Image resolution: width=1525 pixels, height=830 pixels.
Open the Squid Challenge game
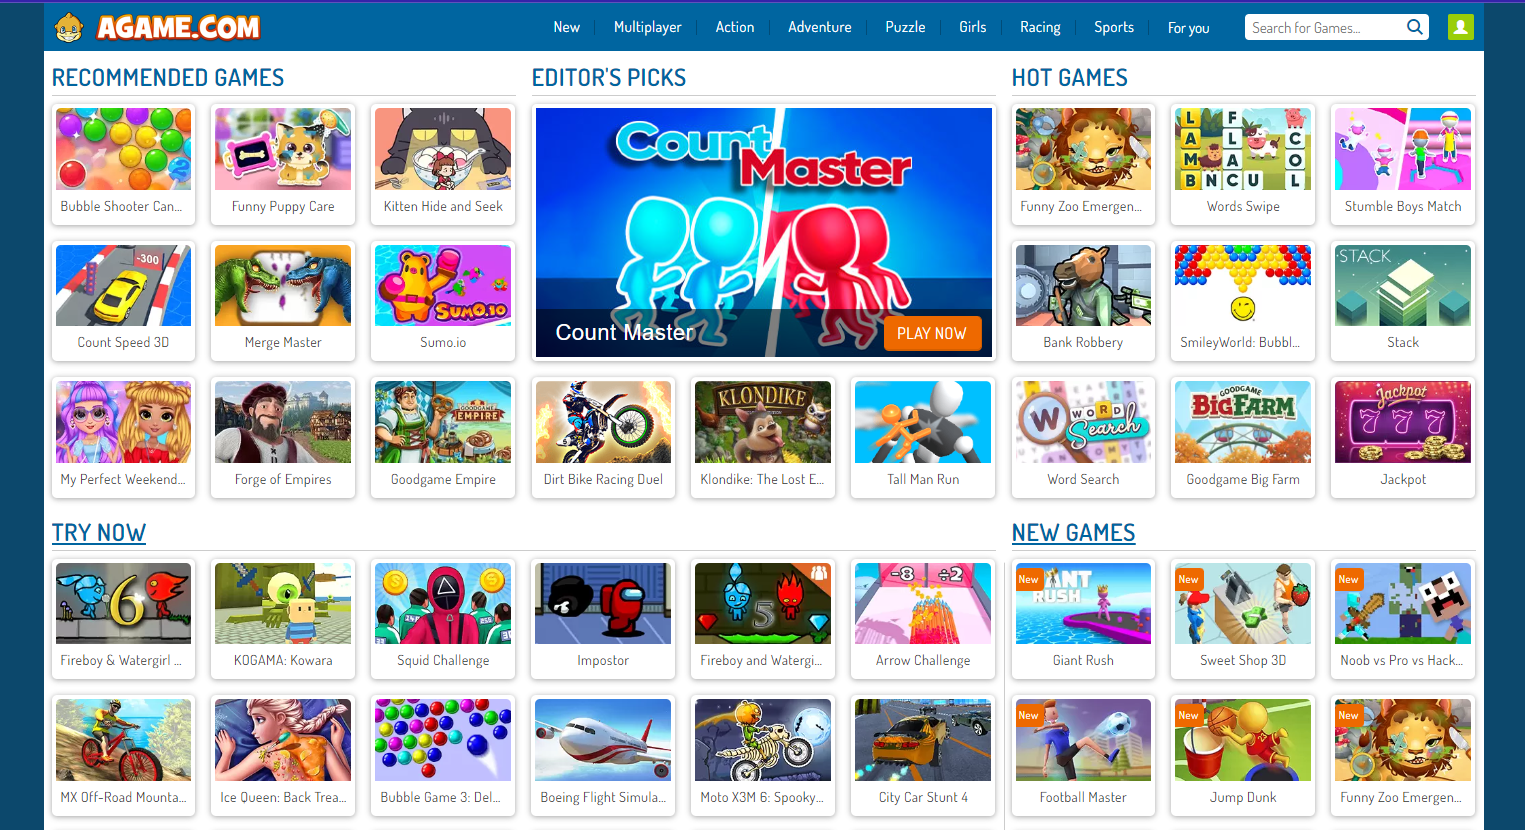point(443,619)
